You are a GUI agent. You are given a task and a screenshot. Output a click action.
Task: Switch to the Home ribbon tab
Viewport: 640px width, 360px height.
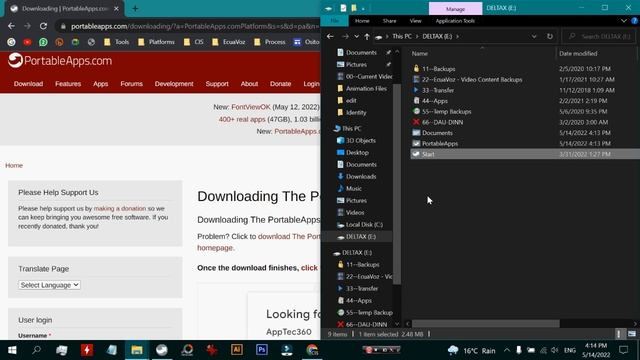tap(362, 21)
